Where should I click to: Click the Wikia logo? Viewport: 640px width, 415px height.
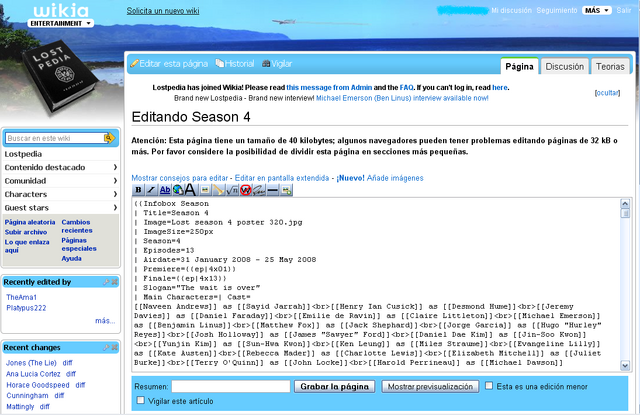(x=61, y=10)
